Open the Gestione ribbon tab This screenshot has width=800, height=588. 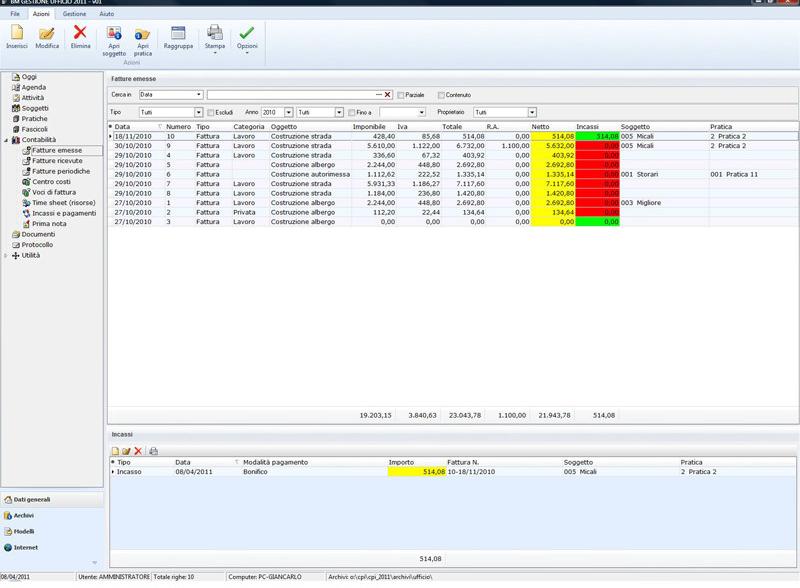click(x=74, y=15)
